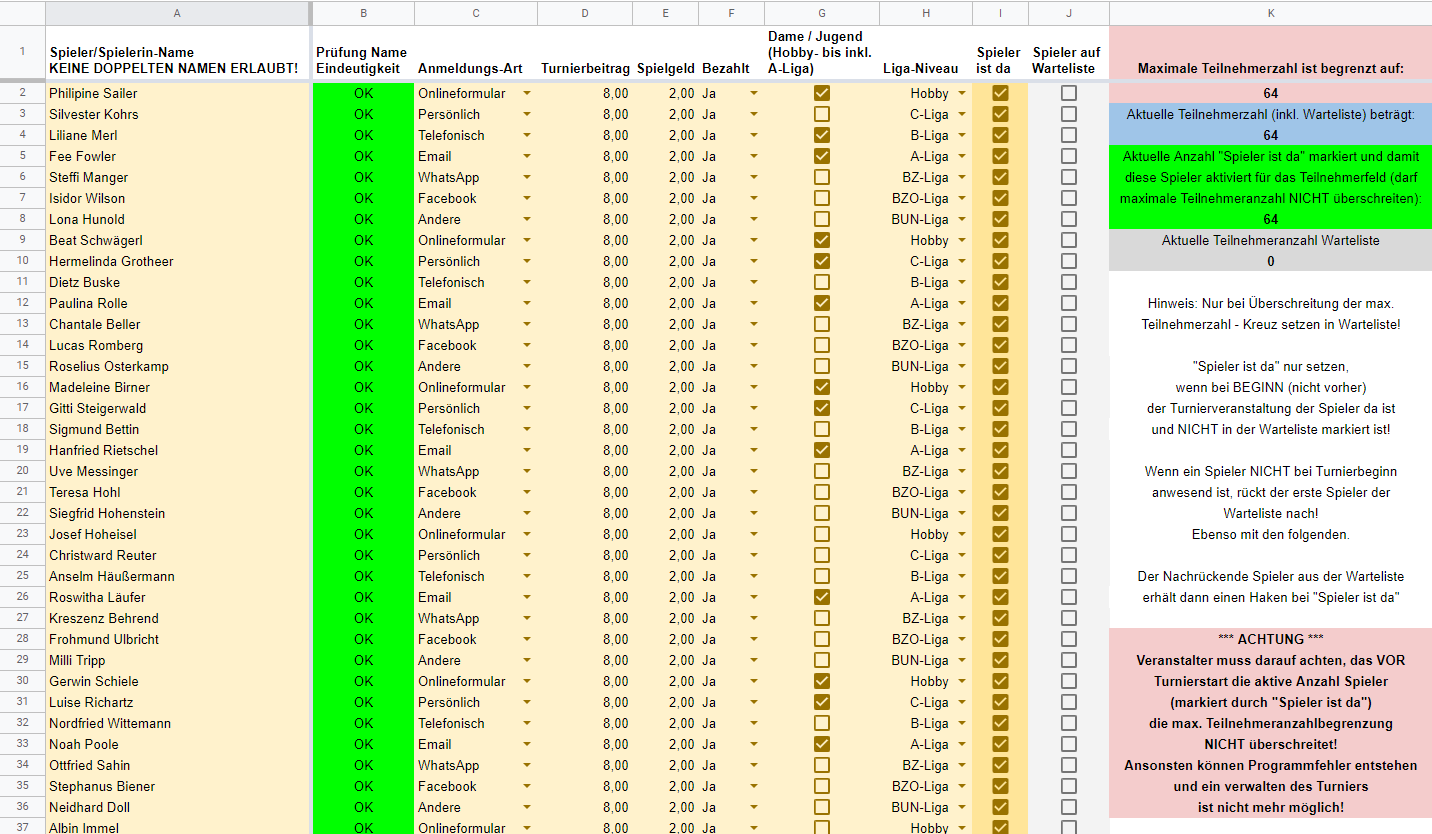1432x834 pixels.
Task: Click the name cell "Paulina Rolle"
Action: (x=88, y=303)
